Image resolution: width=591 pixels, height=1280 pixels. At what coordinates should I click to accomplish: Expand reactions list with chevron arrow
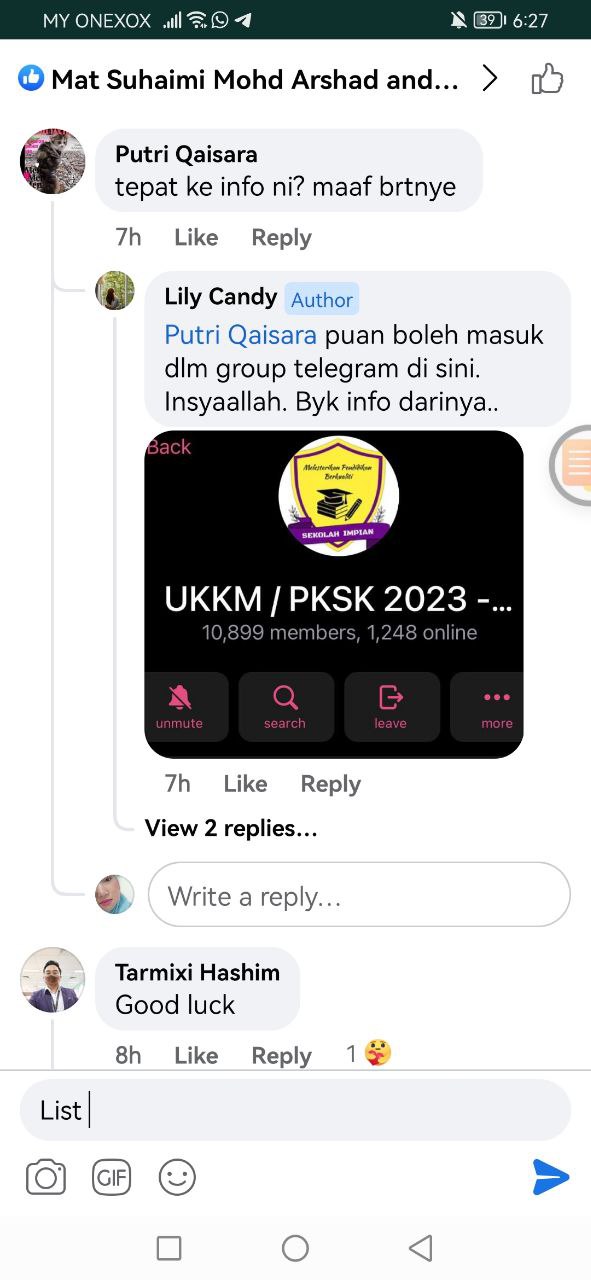click(490, 79)
